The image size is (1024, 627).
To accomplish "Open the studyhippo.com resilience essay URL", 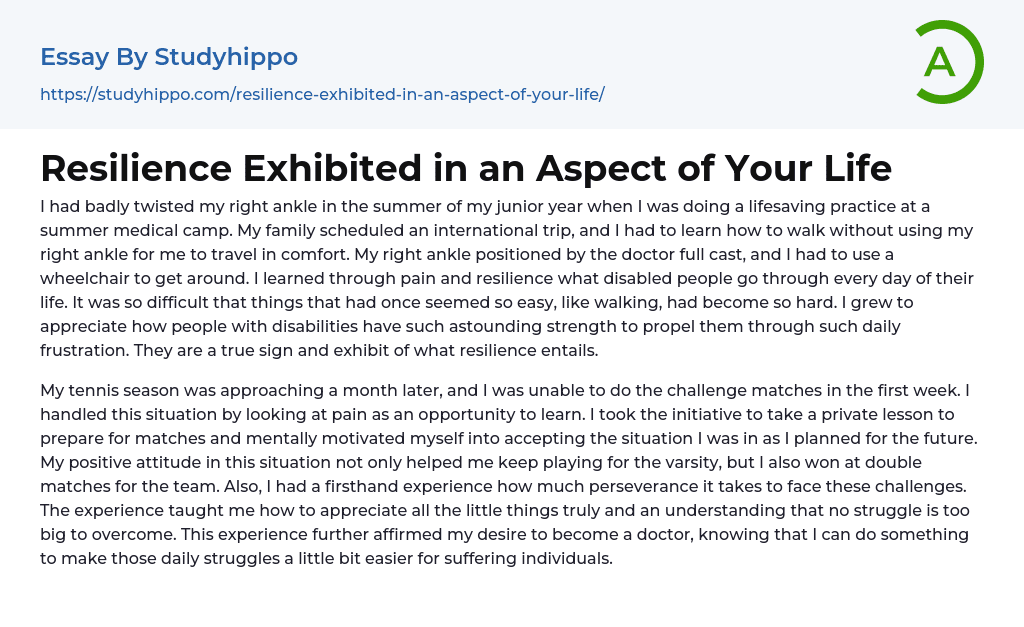I will 322,95.
